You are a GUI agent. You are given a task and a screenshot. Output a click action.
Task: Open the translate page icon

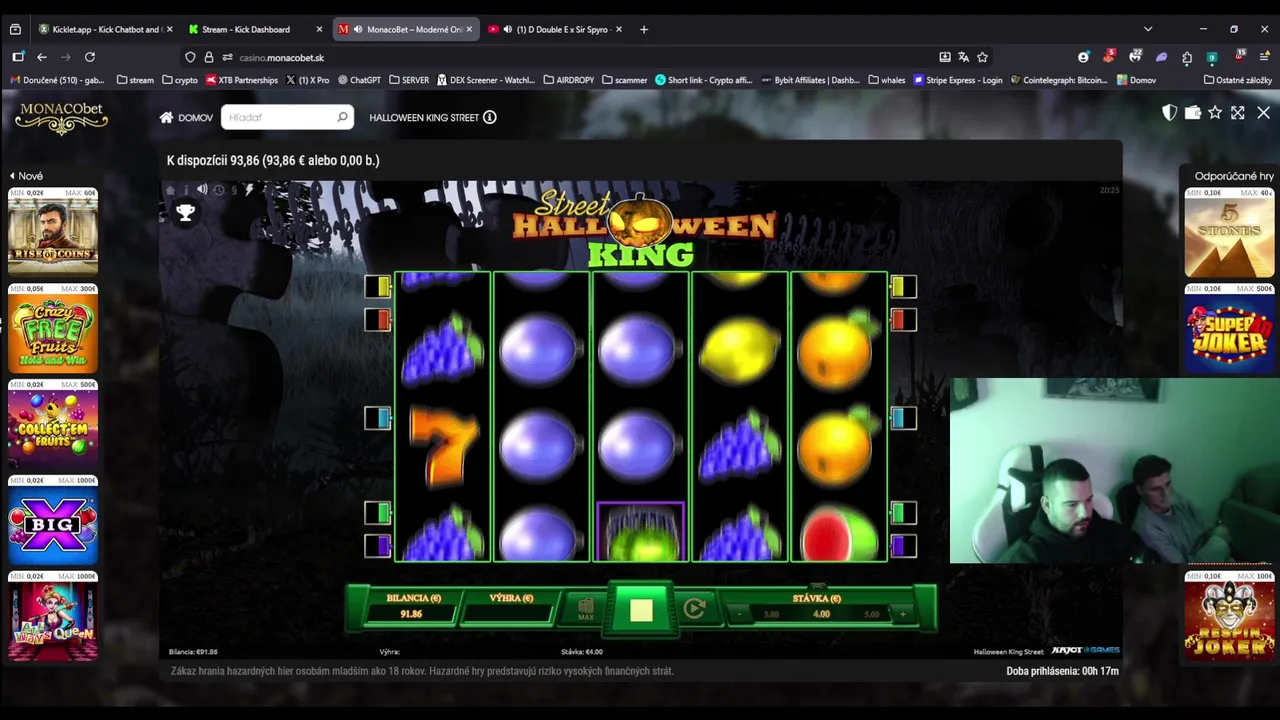[963, 57]
